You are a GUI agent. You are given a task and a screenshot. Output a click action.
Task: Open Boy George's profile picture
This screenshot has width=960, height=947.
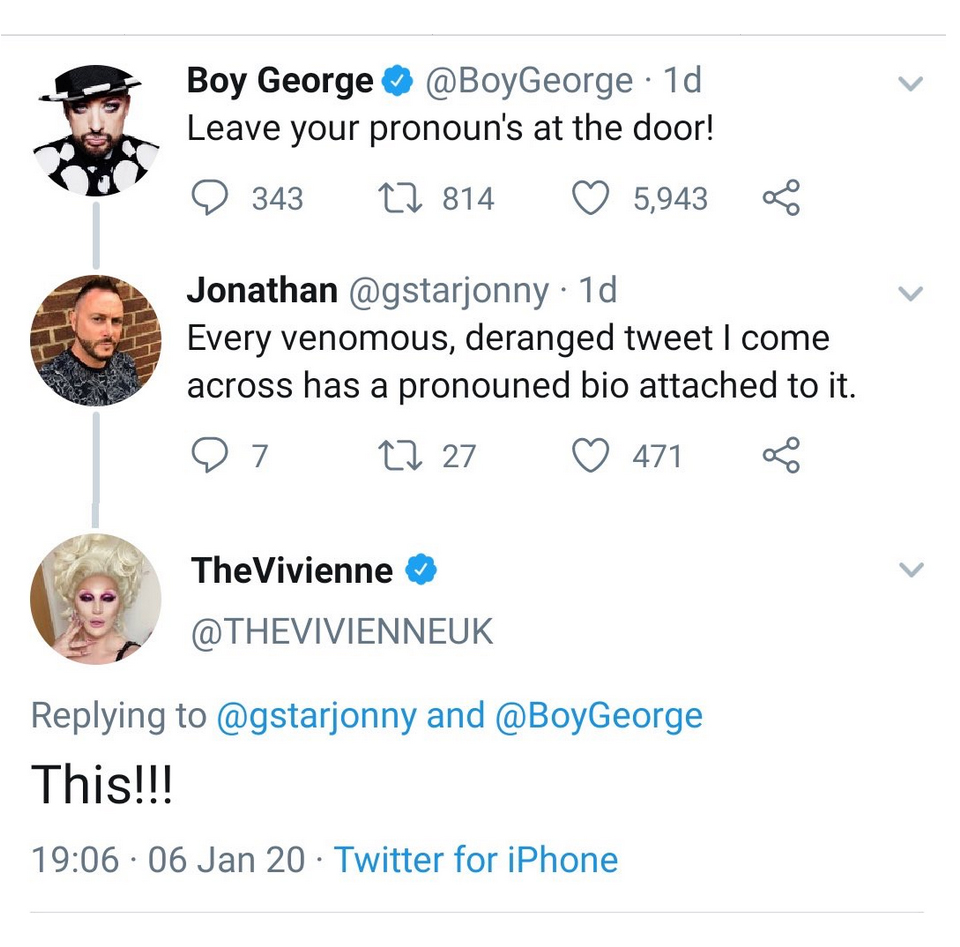click(96, 130)
